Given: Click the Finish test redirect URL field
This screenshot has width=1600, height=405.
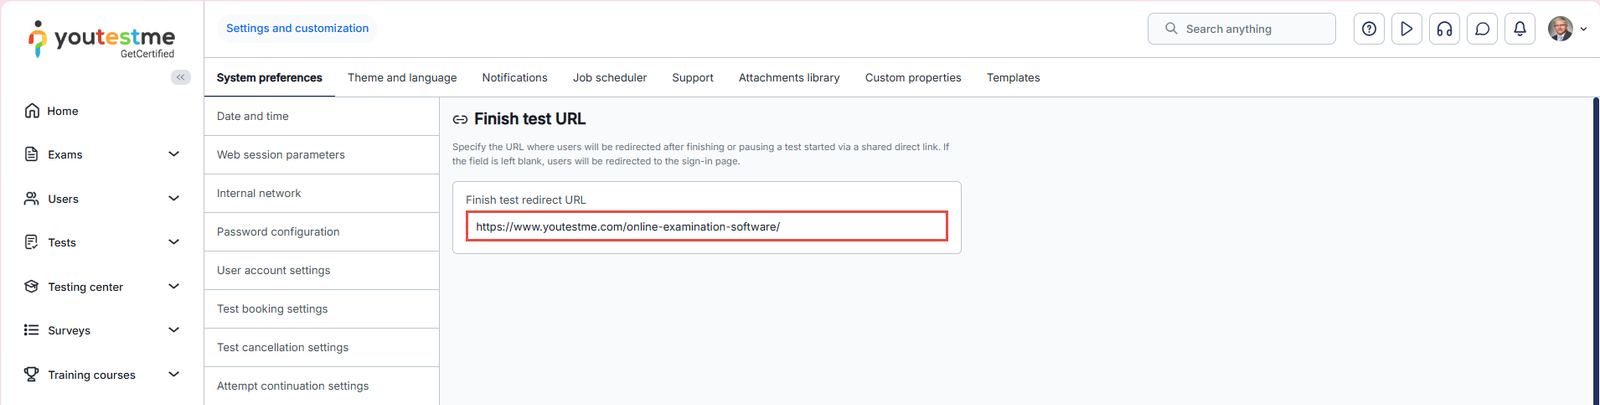Looking at the screenshot, I should (x=706, y=227).
